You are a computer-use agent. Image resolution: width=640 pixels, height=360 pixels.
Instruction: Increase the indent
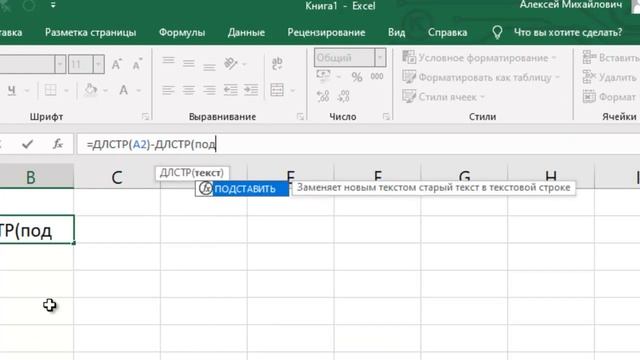point(251,90)
